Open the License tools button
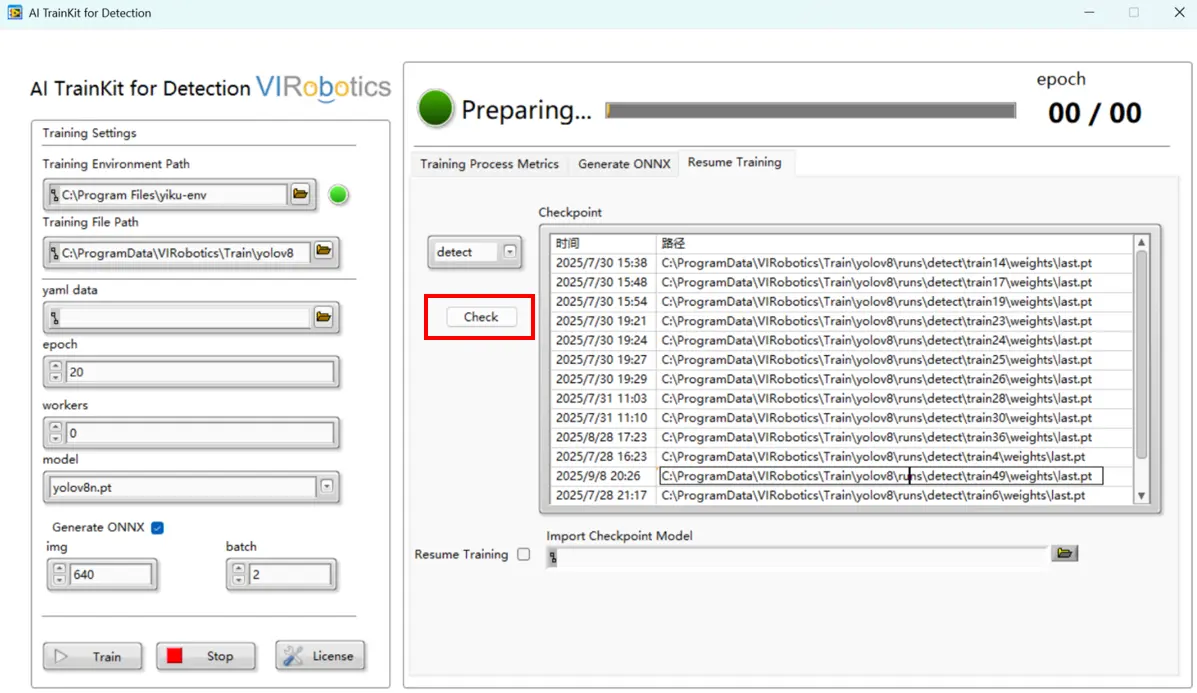Viewport: 1197px width, 693px height. click(x=320, y=656)
